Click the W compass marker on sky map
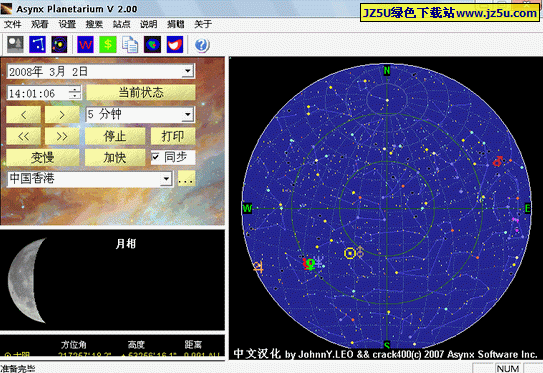The height and width of the screenshot is (373, 543). 247,208
